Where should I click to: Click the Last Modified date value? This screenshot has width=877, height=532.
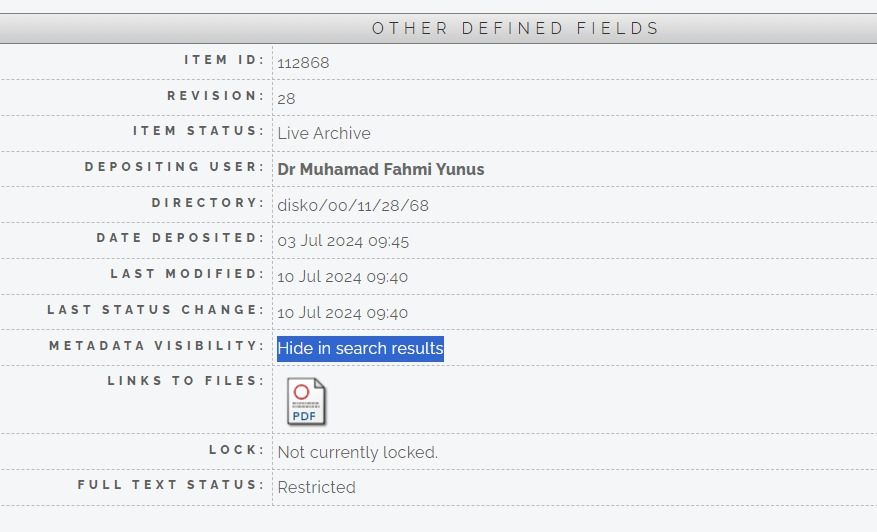click(342, 277)
